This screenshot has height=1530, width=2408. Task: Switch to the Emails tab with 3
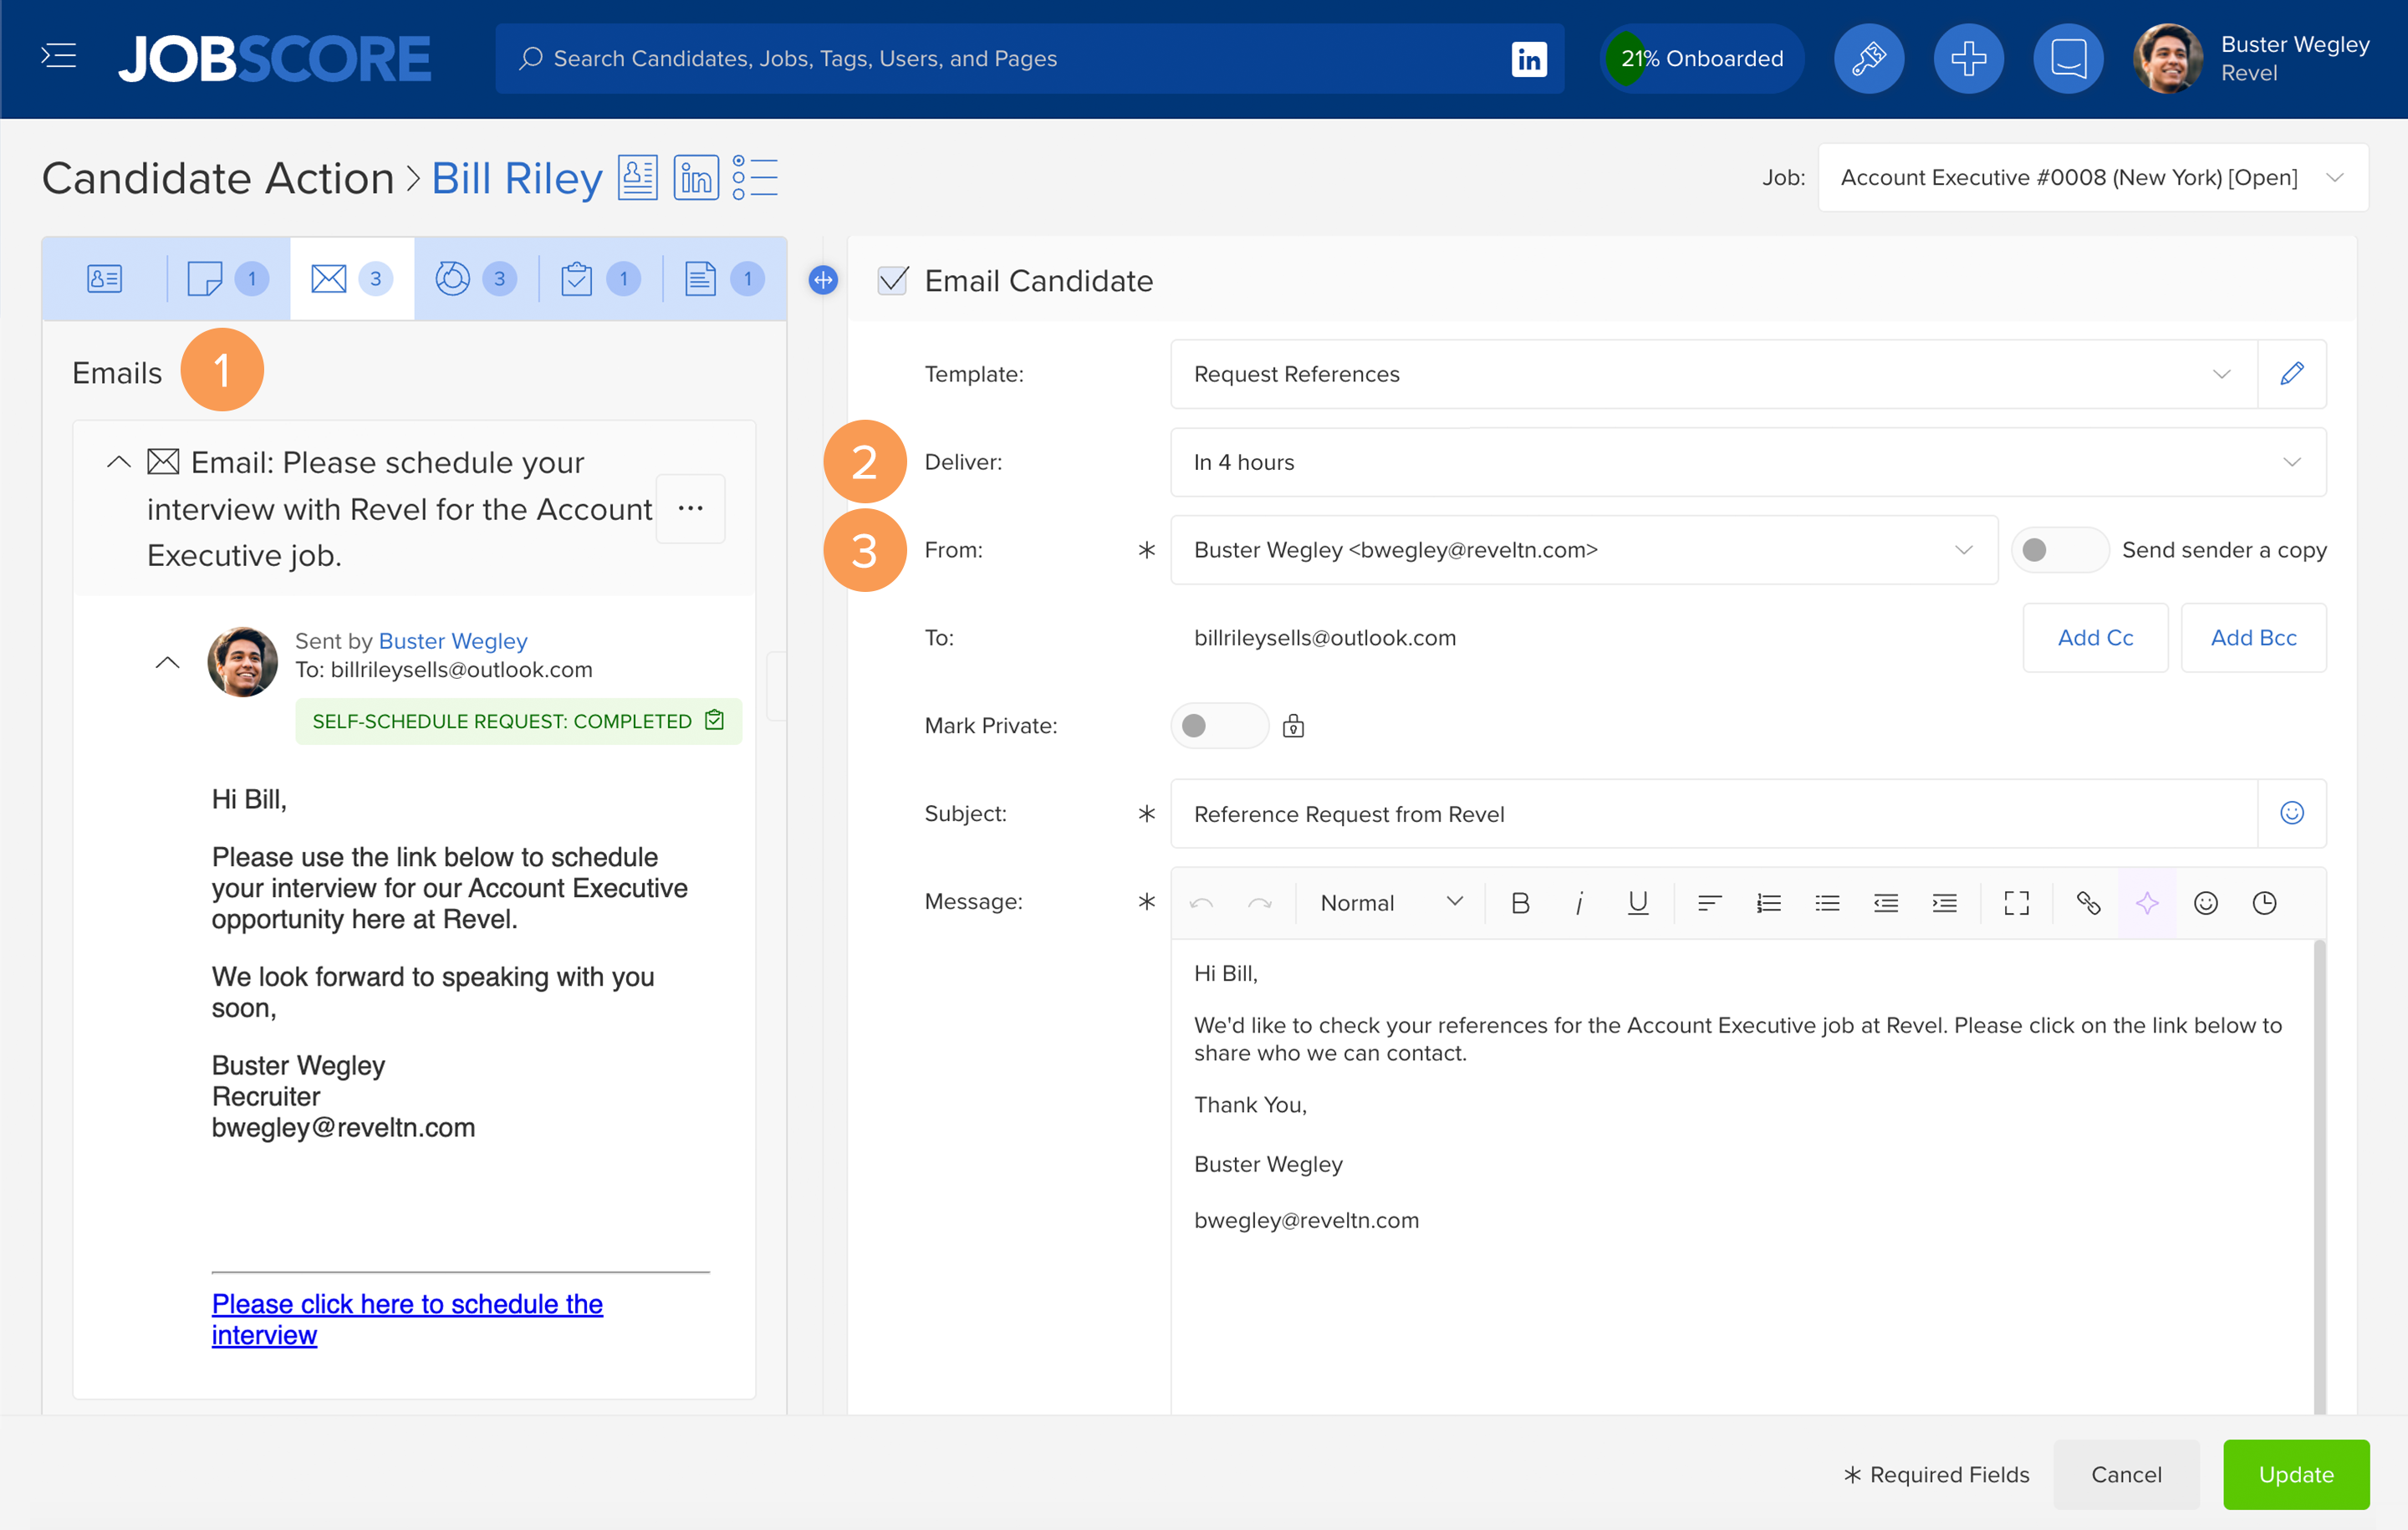(352, 279)
